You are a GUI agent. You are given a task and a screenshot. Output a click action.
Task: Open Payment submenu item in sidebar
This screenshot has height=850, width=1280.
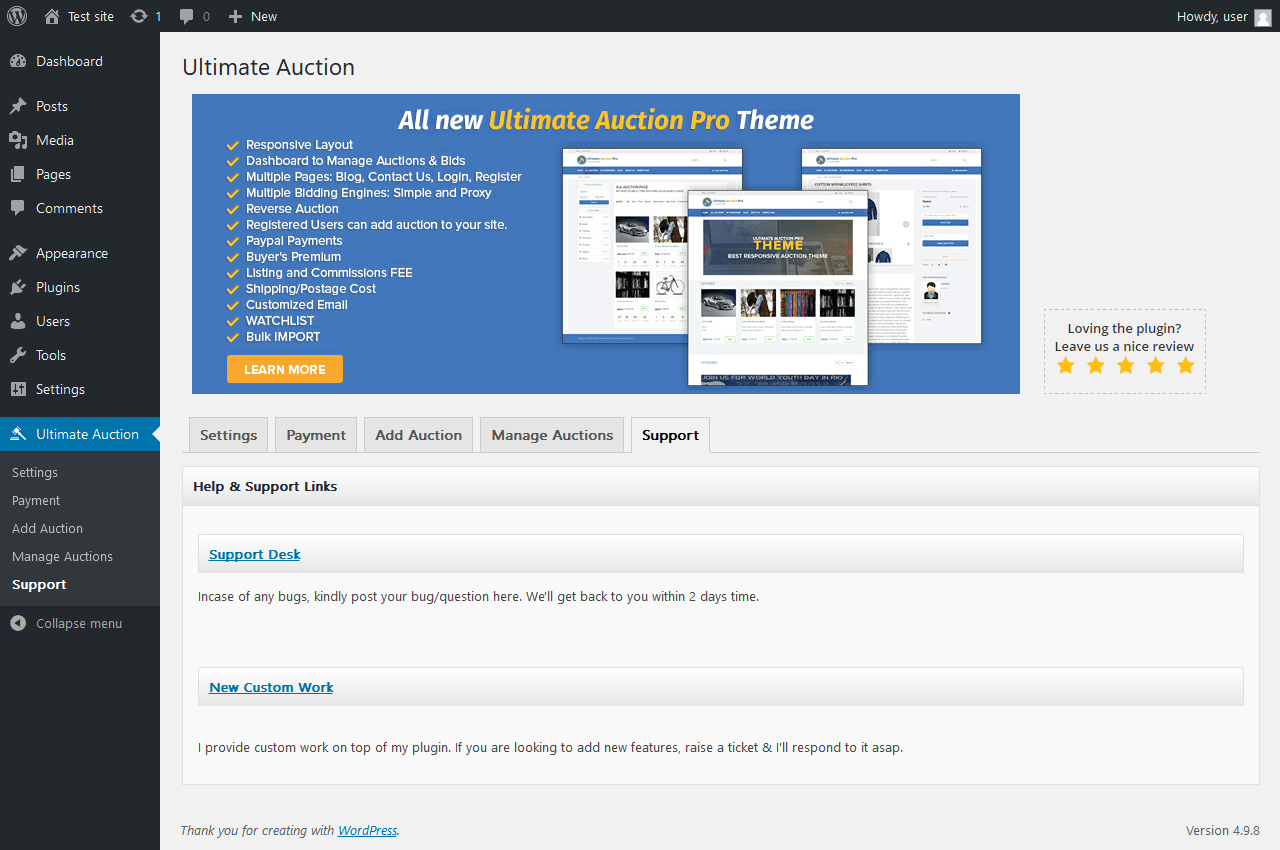pos(36,500)
